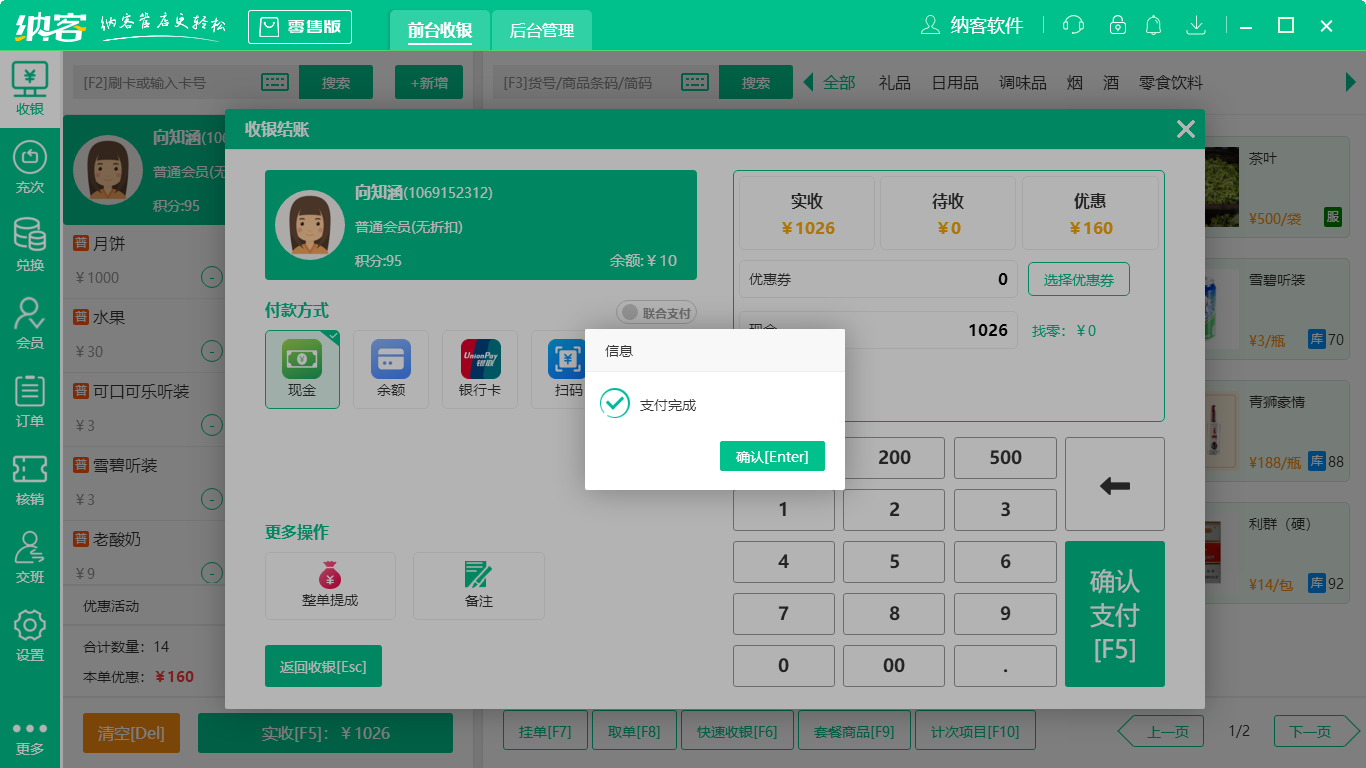
Task: Select the 现金 cash payment method
Action: point(302,369)
